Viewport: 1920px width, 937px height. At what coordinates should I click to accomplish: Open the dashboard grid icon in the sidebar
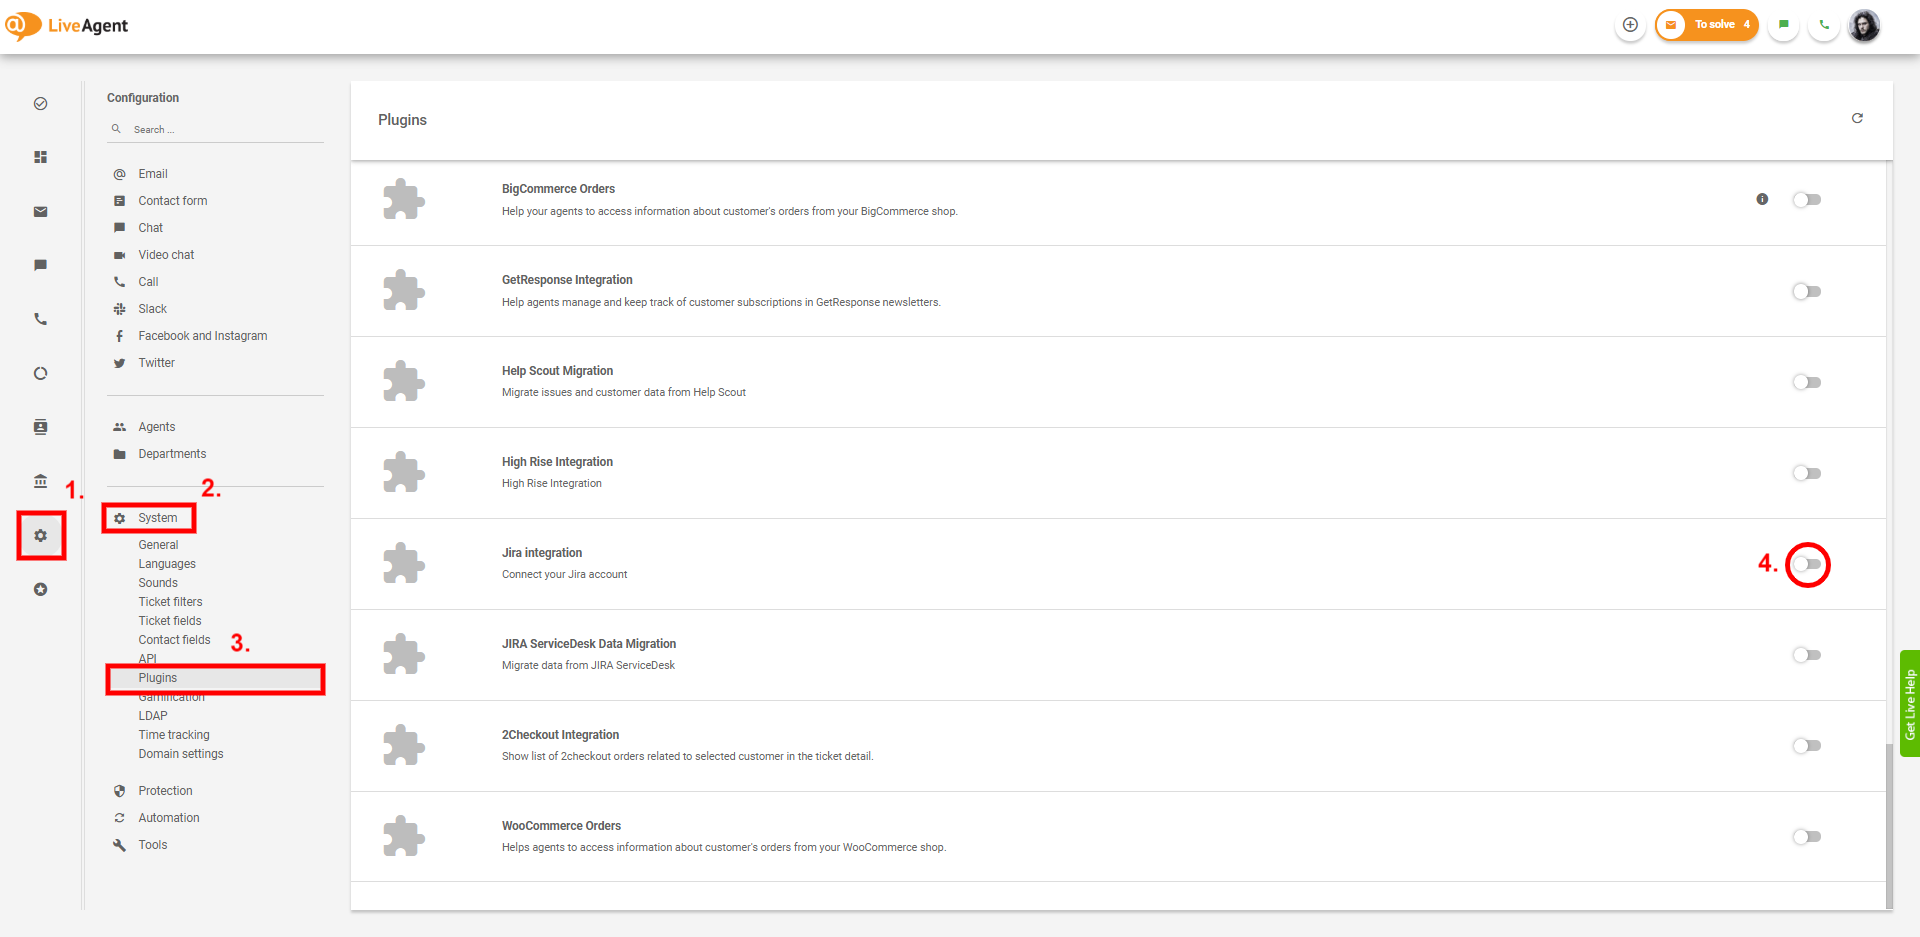pyautogui.click(x=41, y=158)
